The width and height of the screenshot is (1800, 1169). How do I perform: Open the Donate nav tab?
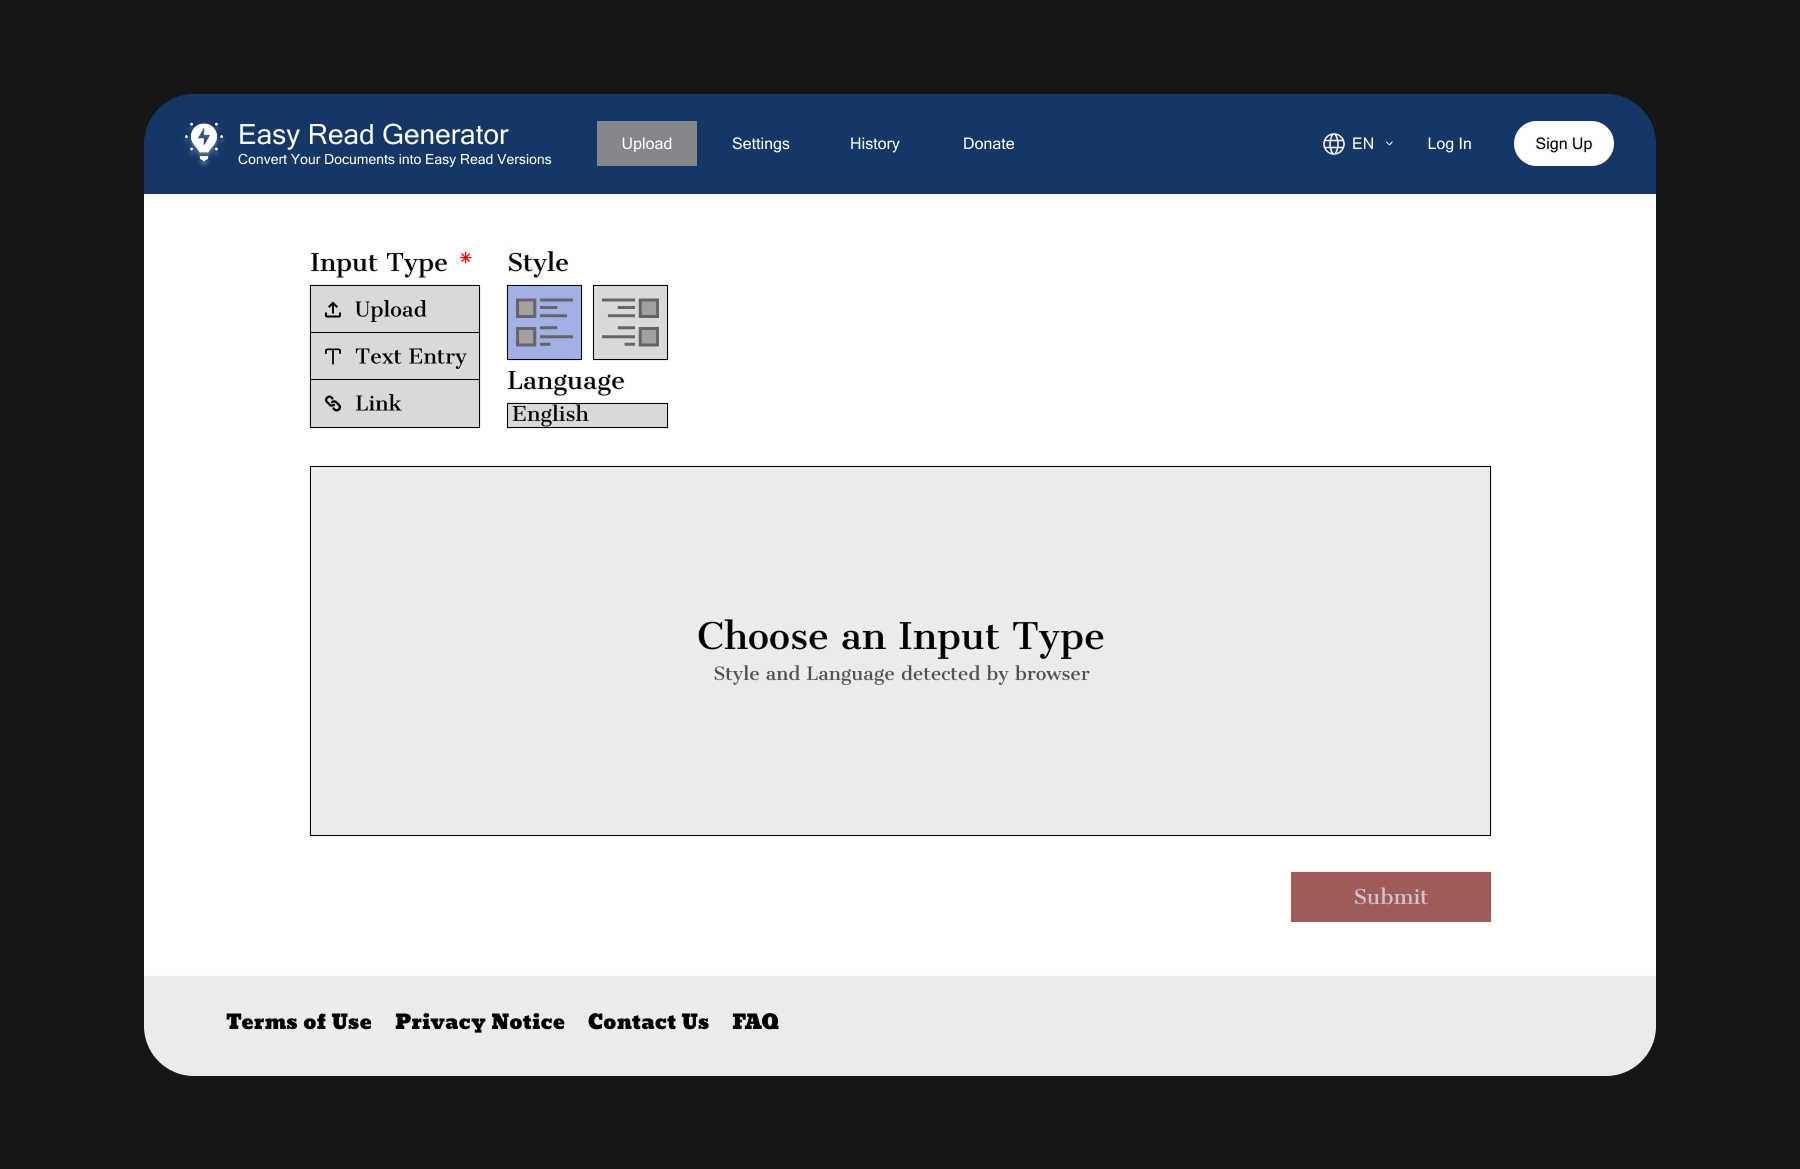[x=989, y=144]
